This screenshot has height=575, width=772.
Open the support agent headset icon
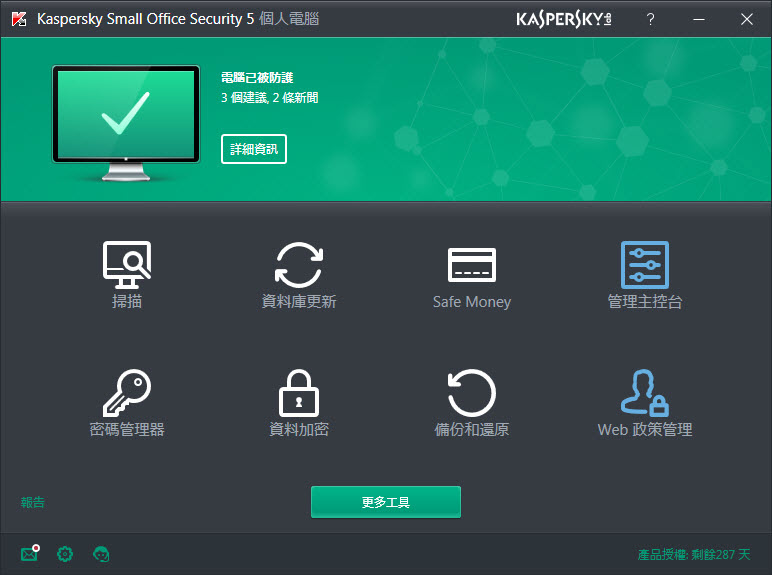(x=101, y=554)
